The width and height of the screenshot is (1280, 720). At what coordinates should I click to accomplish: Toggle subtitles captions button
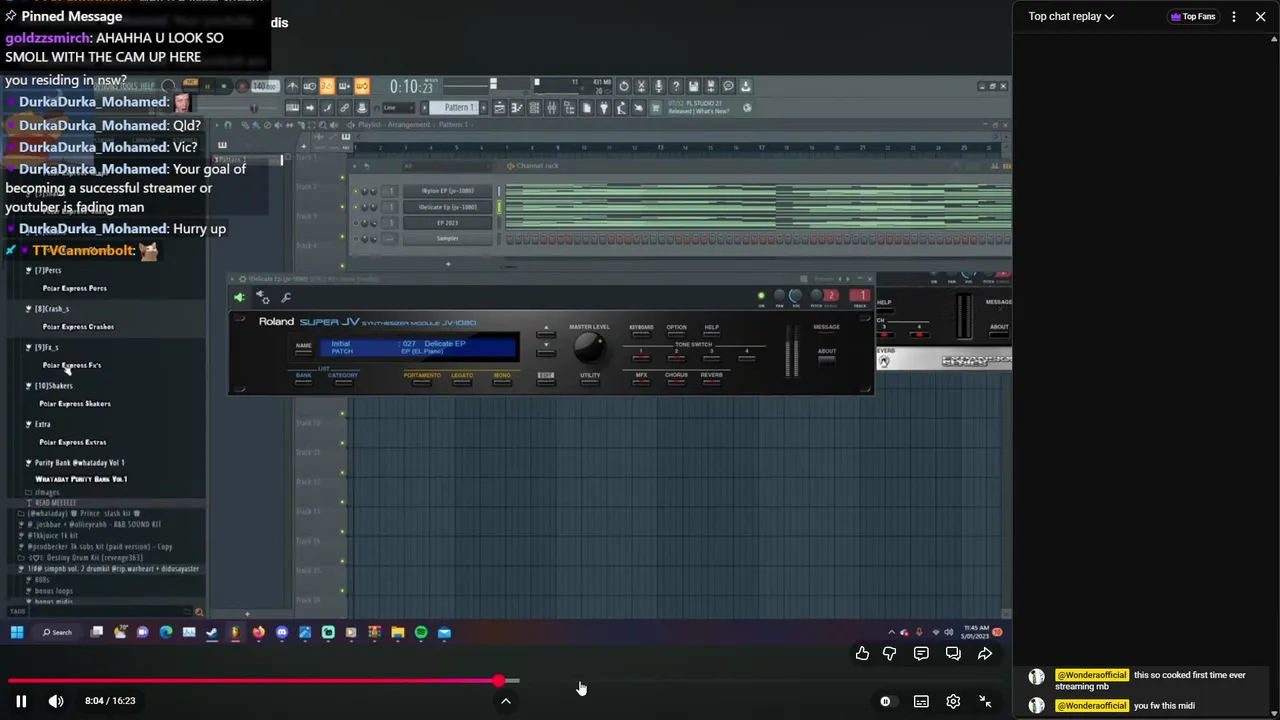click(921, 701)
